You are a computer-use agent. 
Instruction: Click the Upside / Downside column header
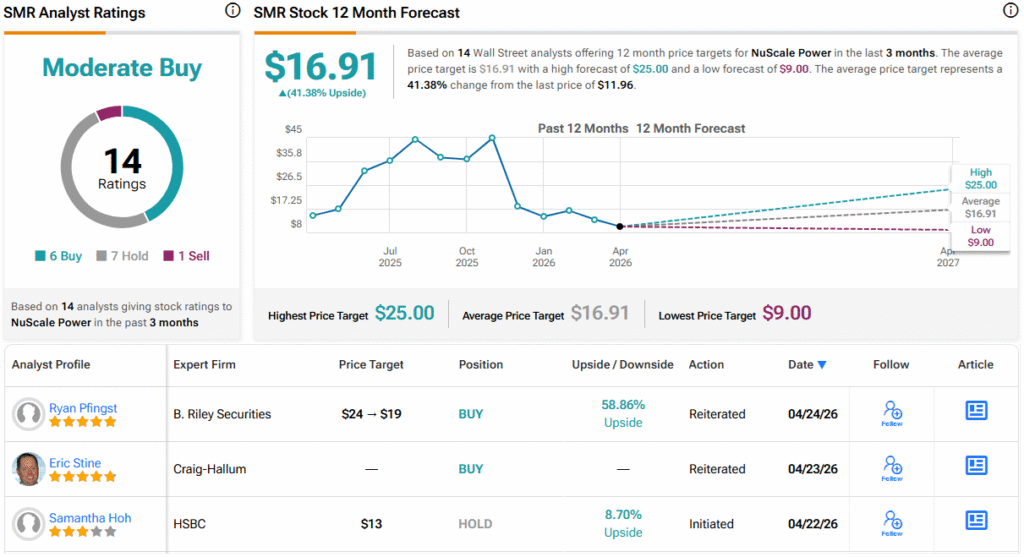[622, 365]
